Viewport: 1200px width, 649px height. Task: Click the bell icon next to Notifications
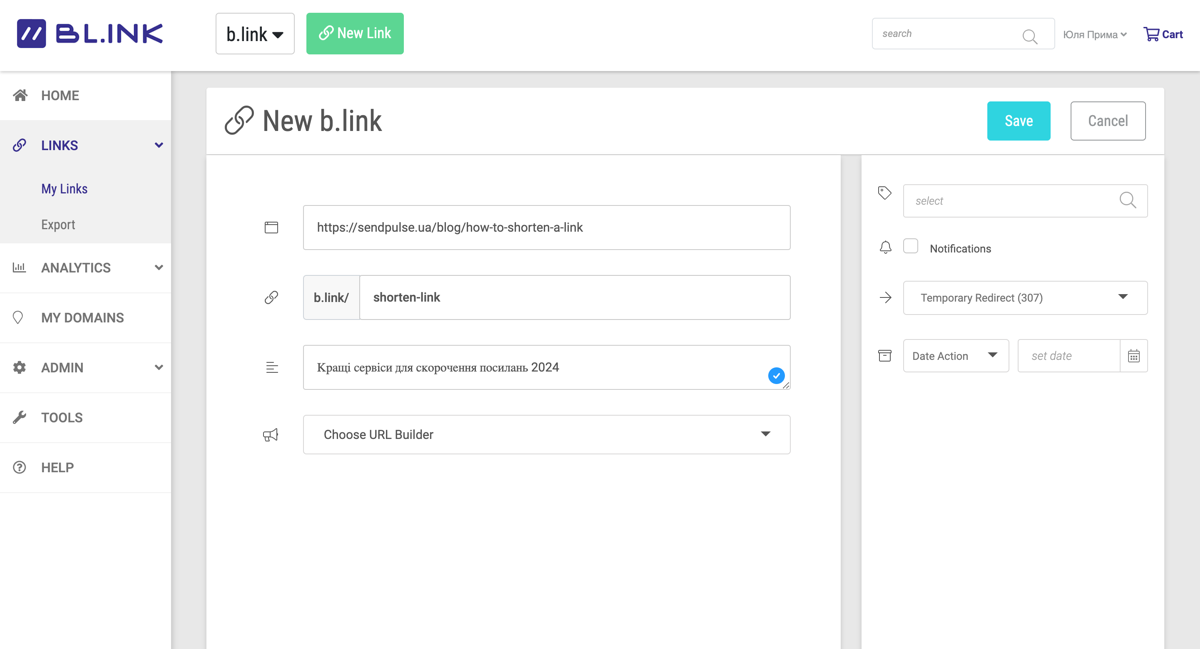coord(884,247)
